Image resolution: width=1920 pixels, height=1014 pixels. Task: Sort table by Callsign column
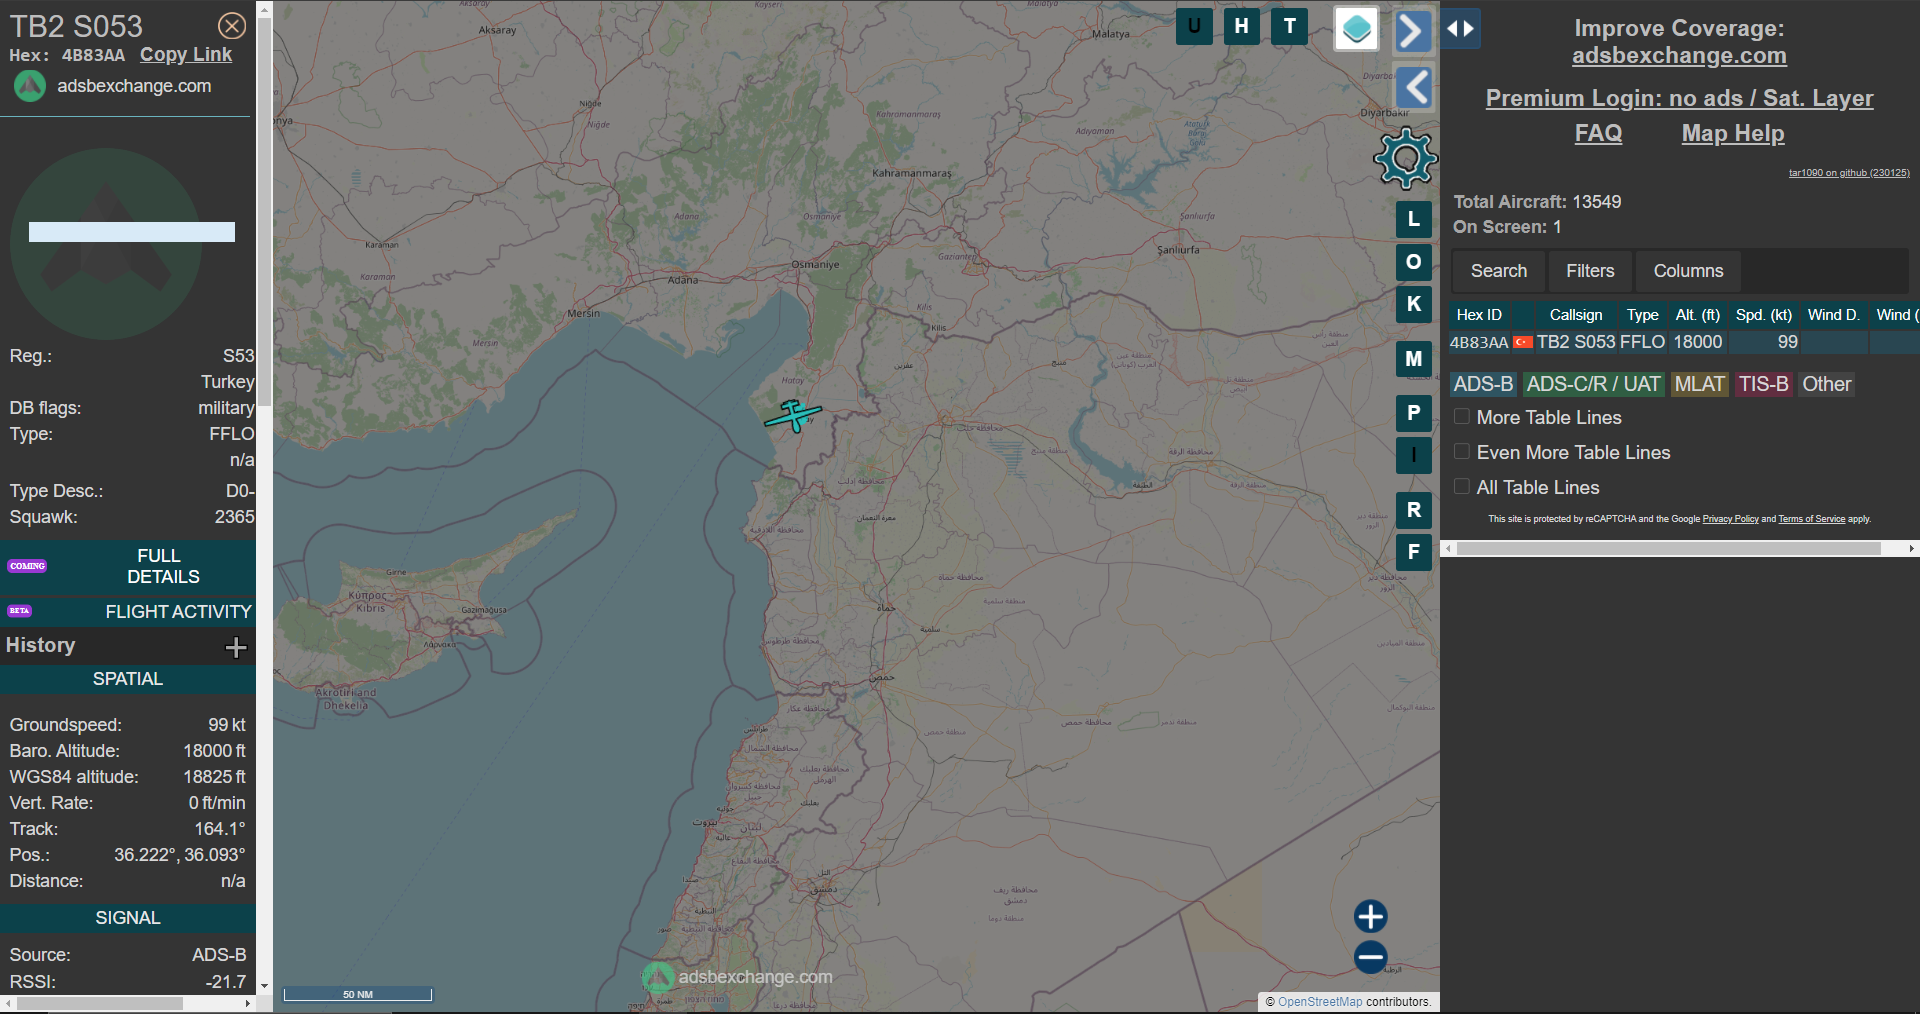[1576, 315]
